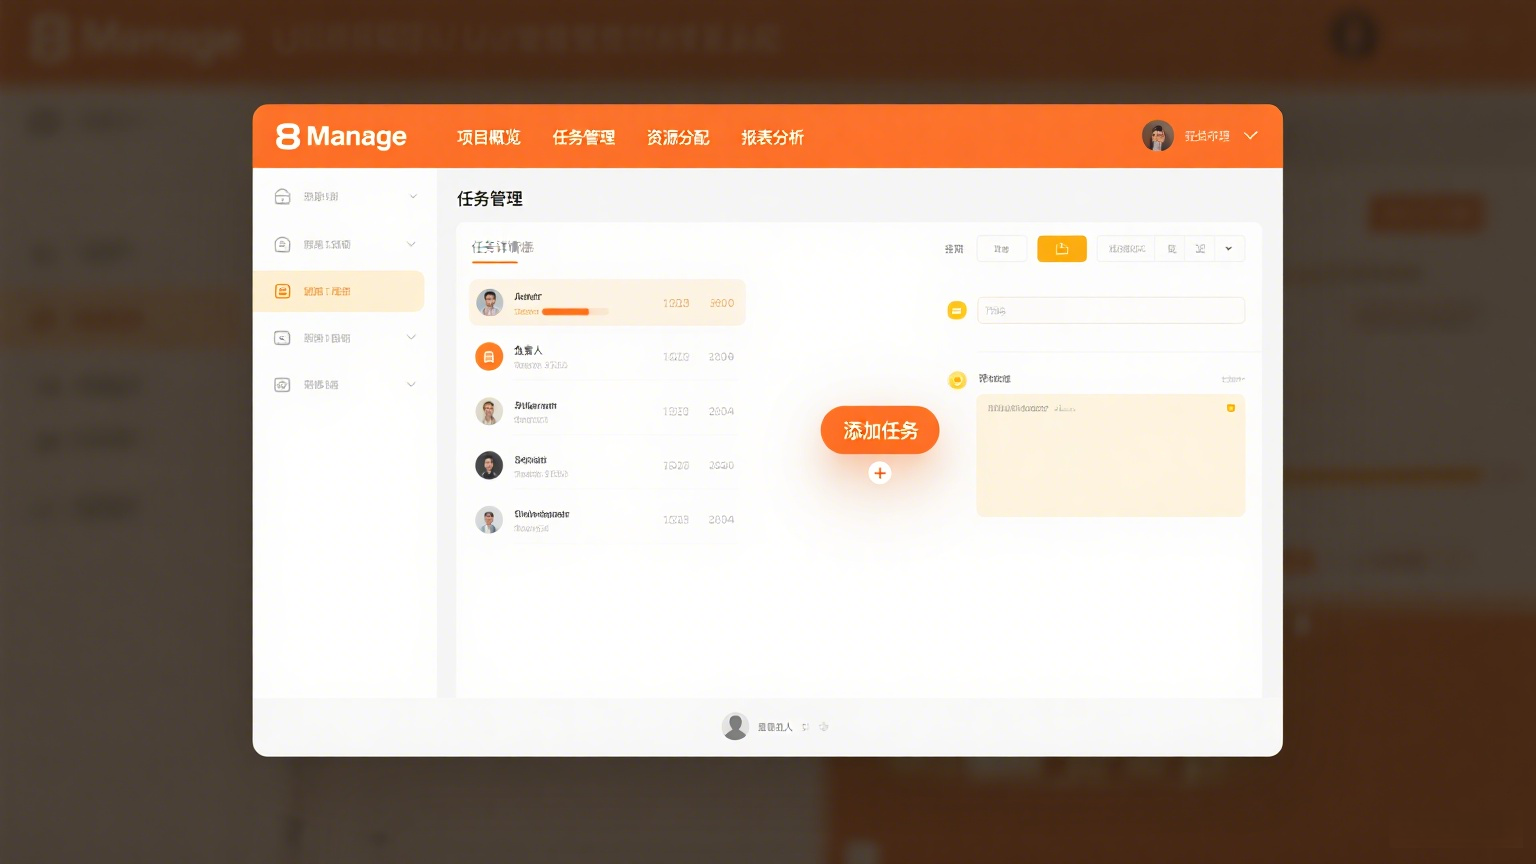Click the small orange marker inside the notes panel
Viewport: 1536px width, 864px height.
[1232, 409]
